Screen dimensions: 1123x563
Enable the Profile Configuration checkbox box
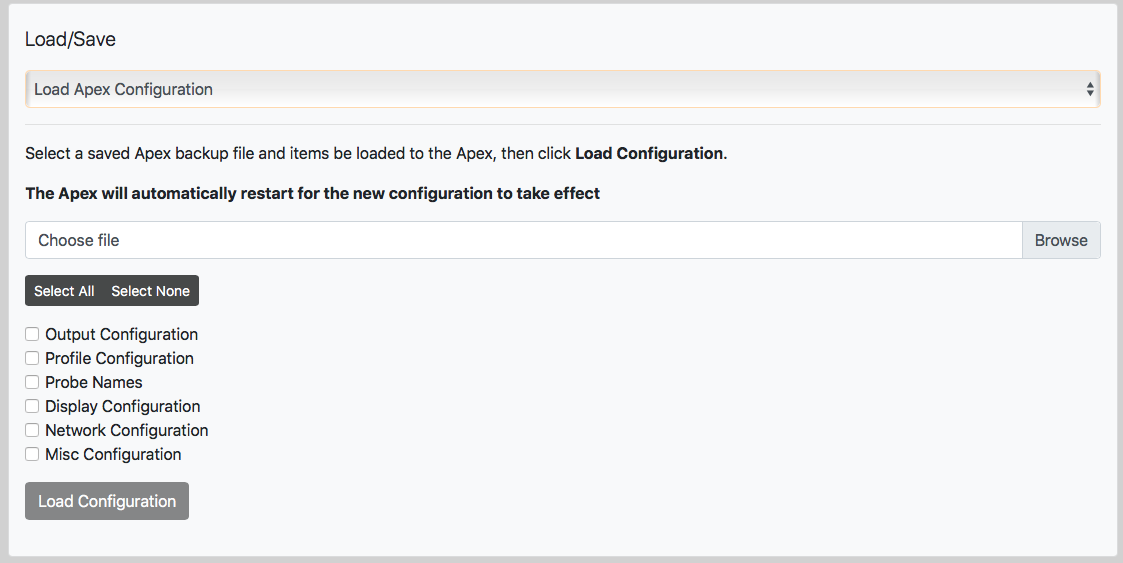(x=32, y=358)
